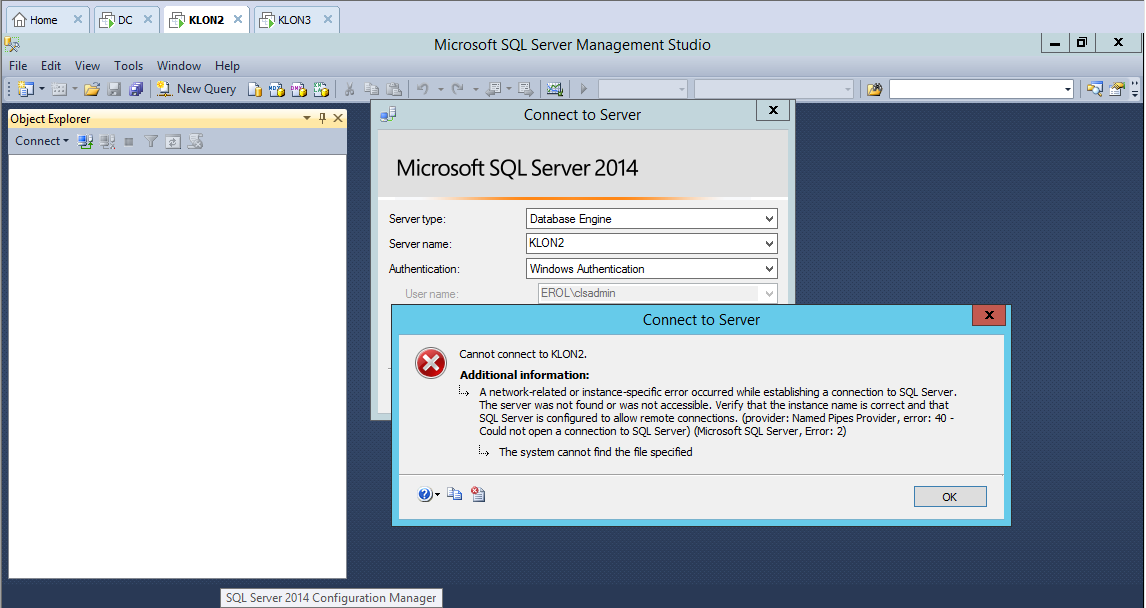
Task: Switch to the KLON3 tab
Action: pos(294,20)
